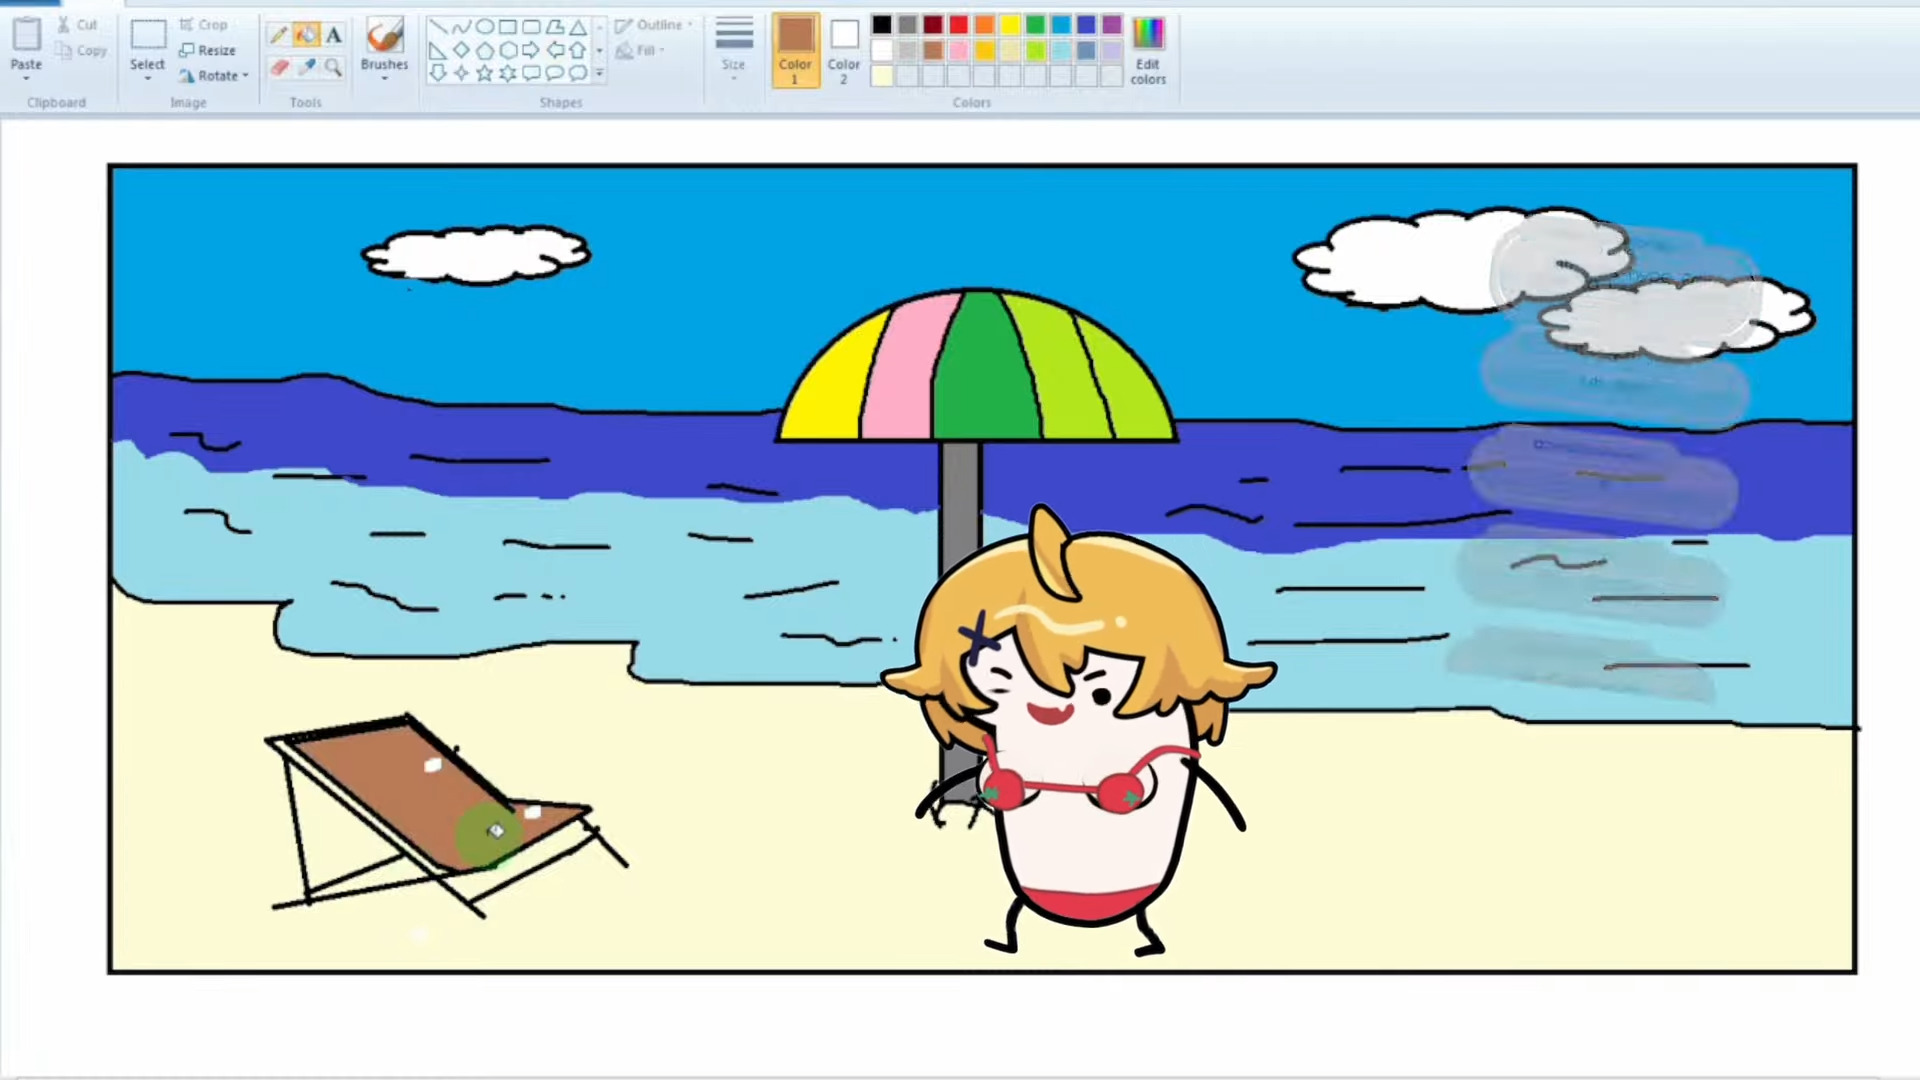
Task: Open the Edit colors dialog
Action: [x=1147, y=50]
